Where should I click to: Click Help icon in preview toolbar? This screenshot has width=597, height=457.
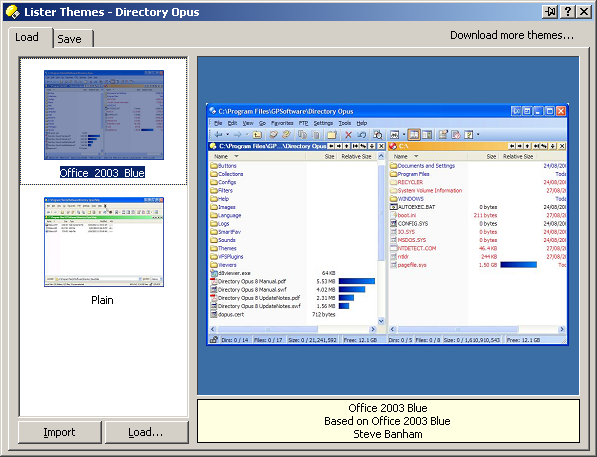tap(469, 134)
